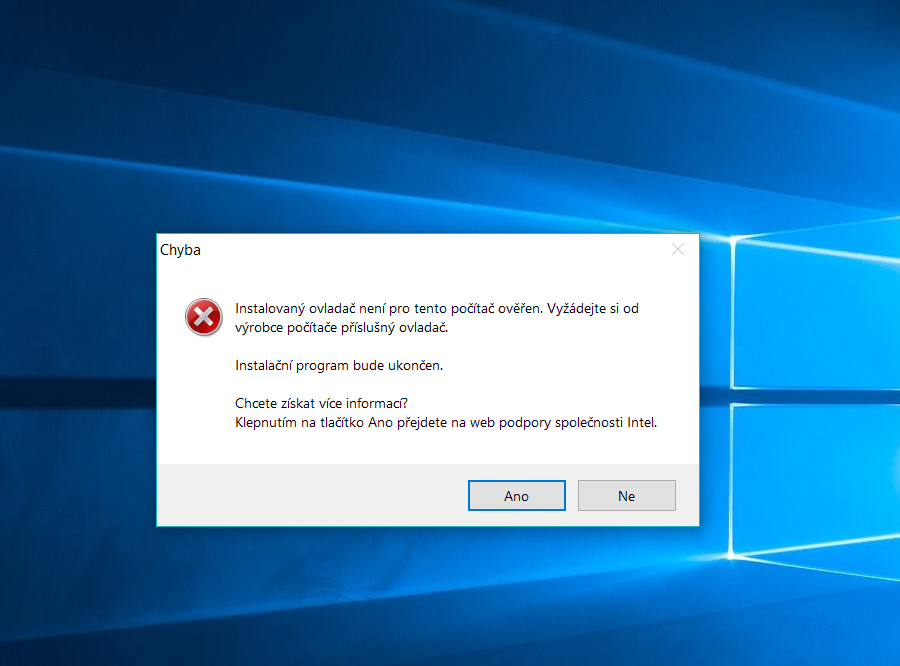Click the Chyba title text
The height and width of the screenshot is (666, 900).
click(181, 250)
